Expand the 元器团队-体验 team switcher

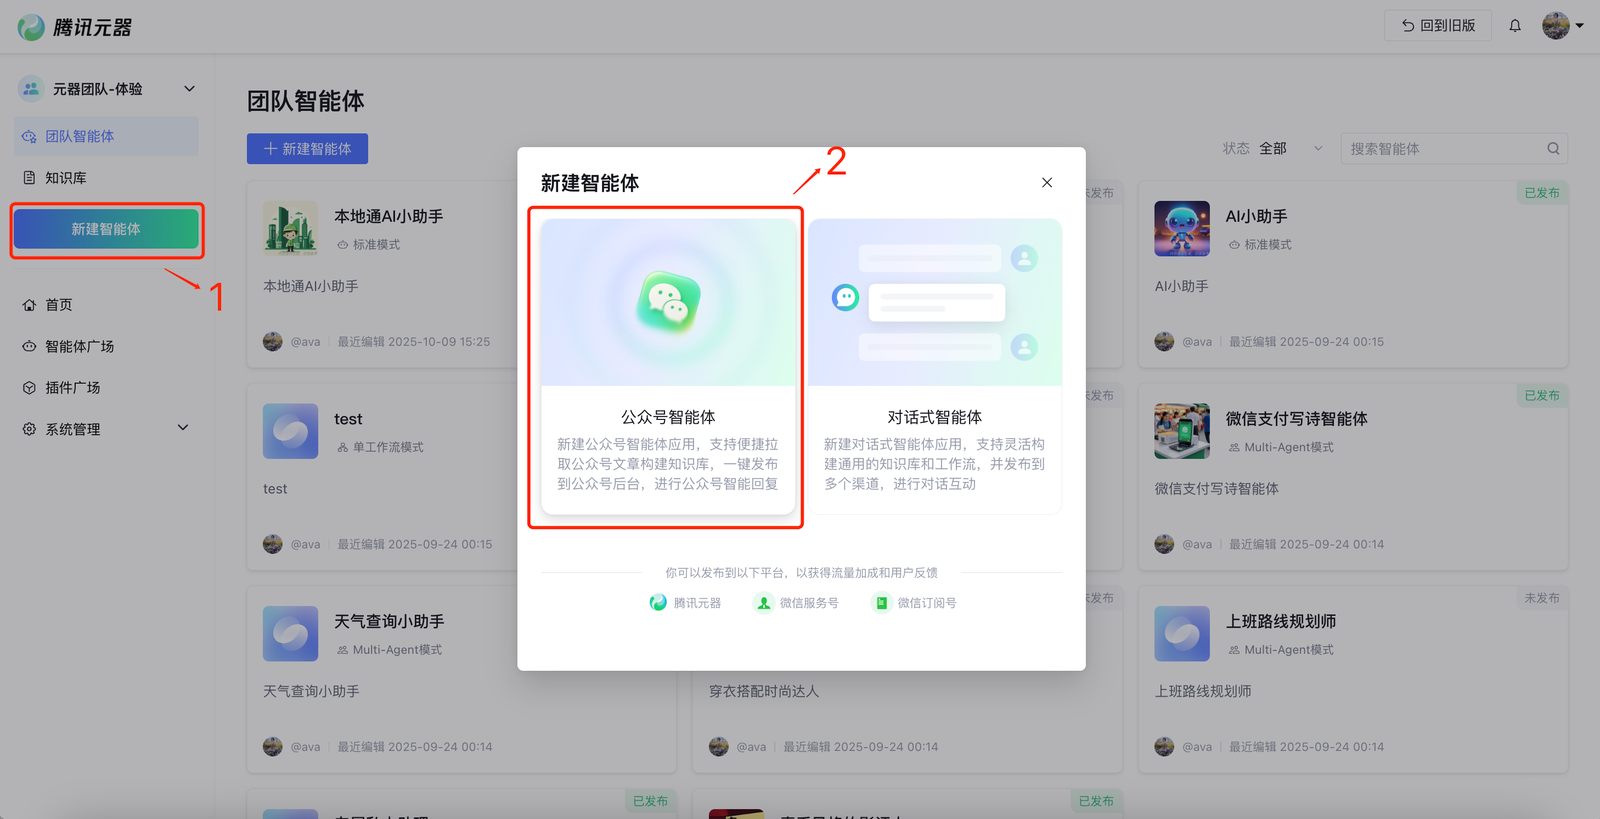point(189,89)
